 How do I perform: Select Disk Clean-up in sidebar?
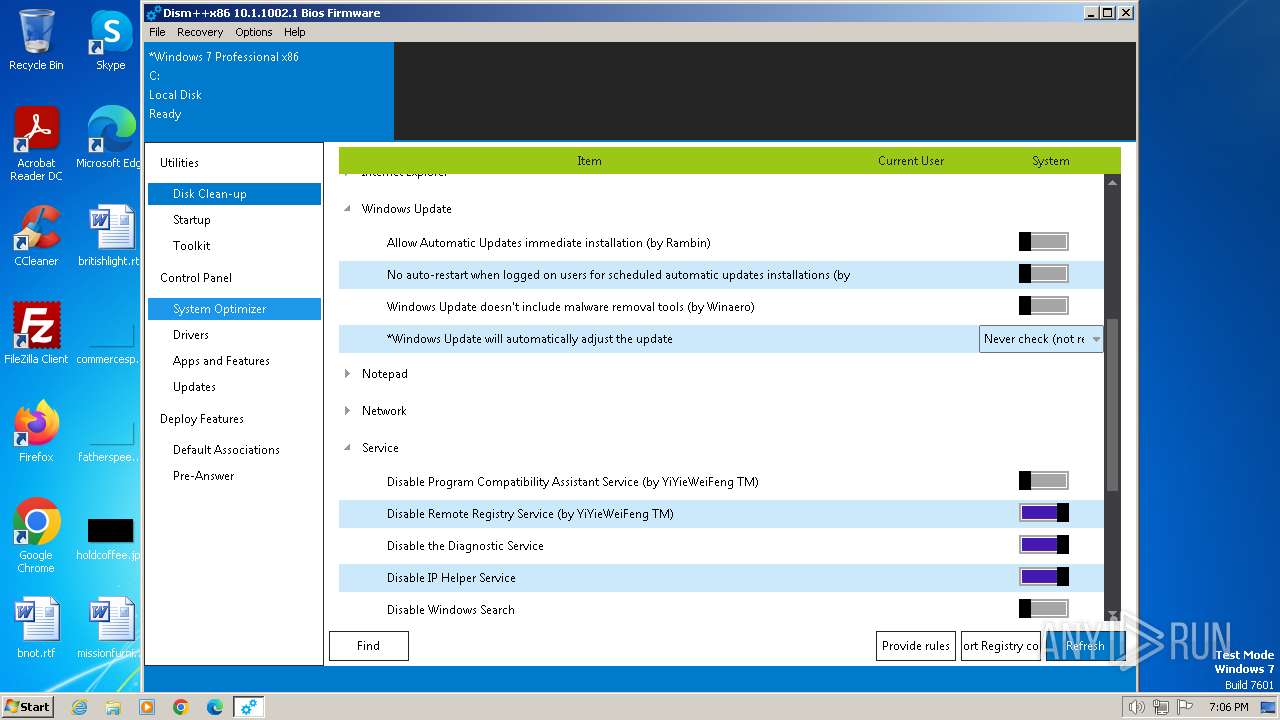234,194
